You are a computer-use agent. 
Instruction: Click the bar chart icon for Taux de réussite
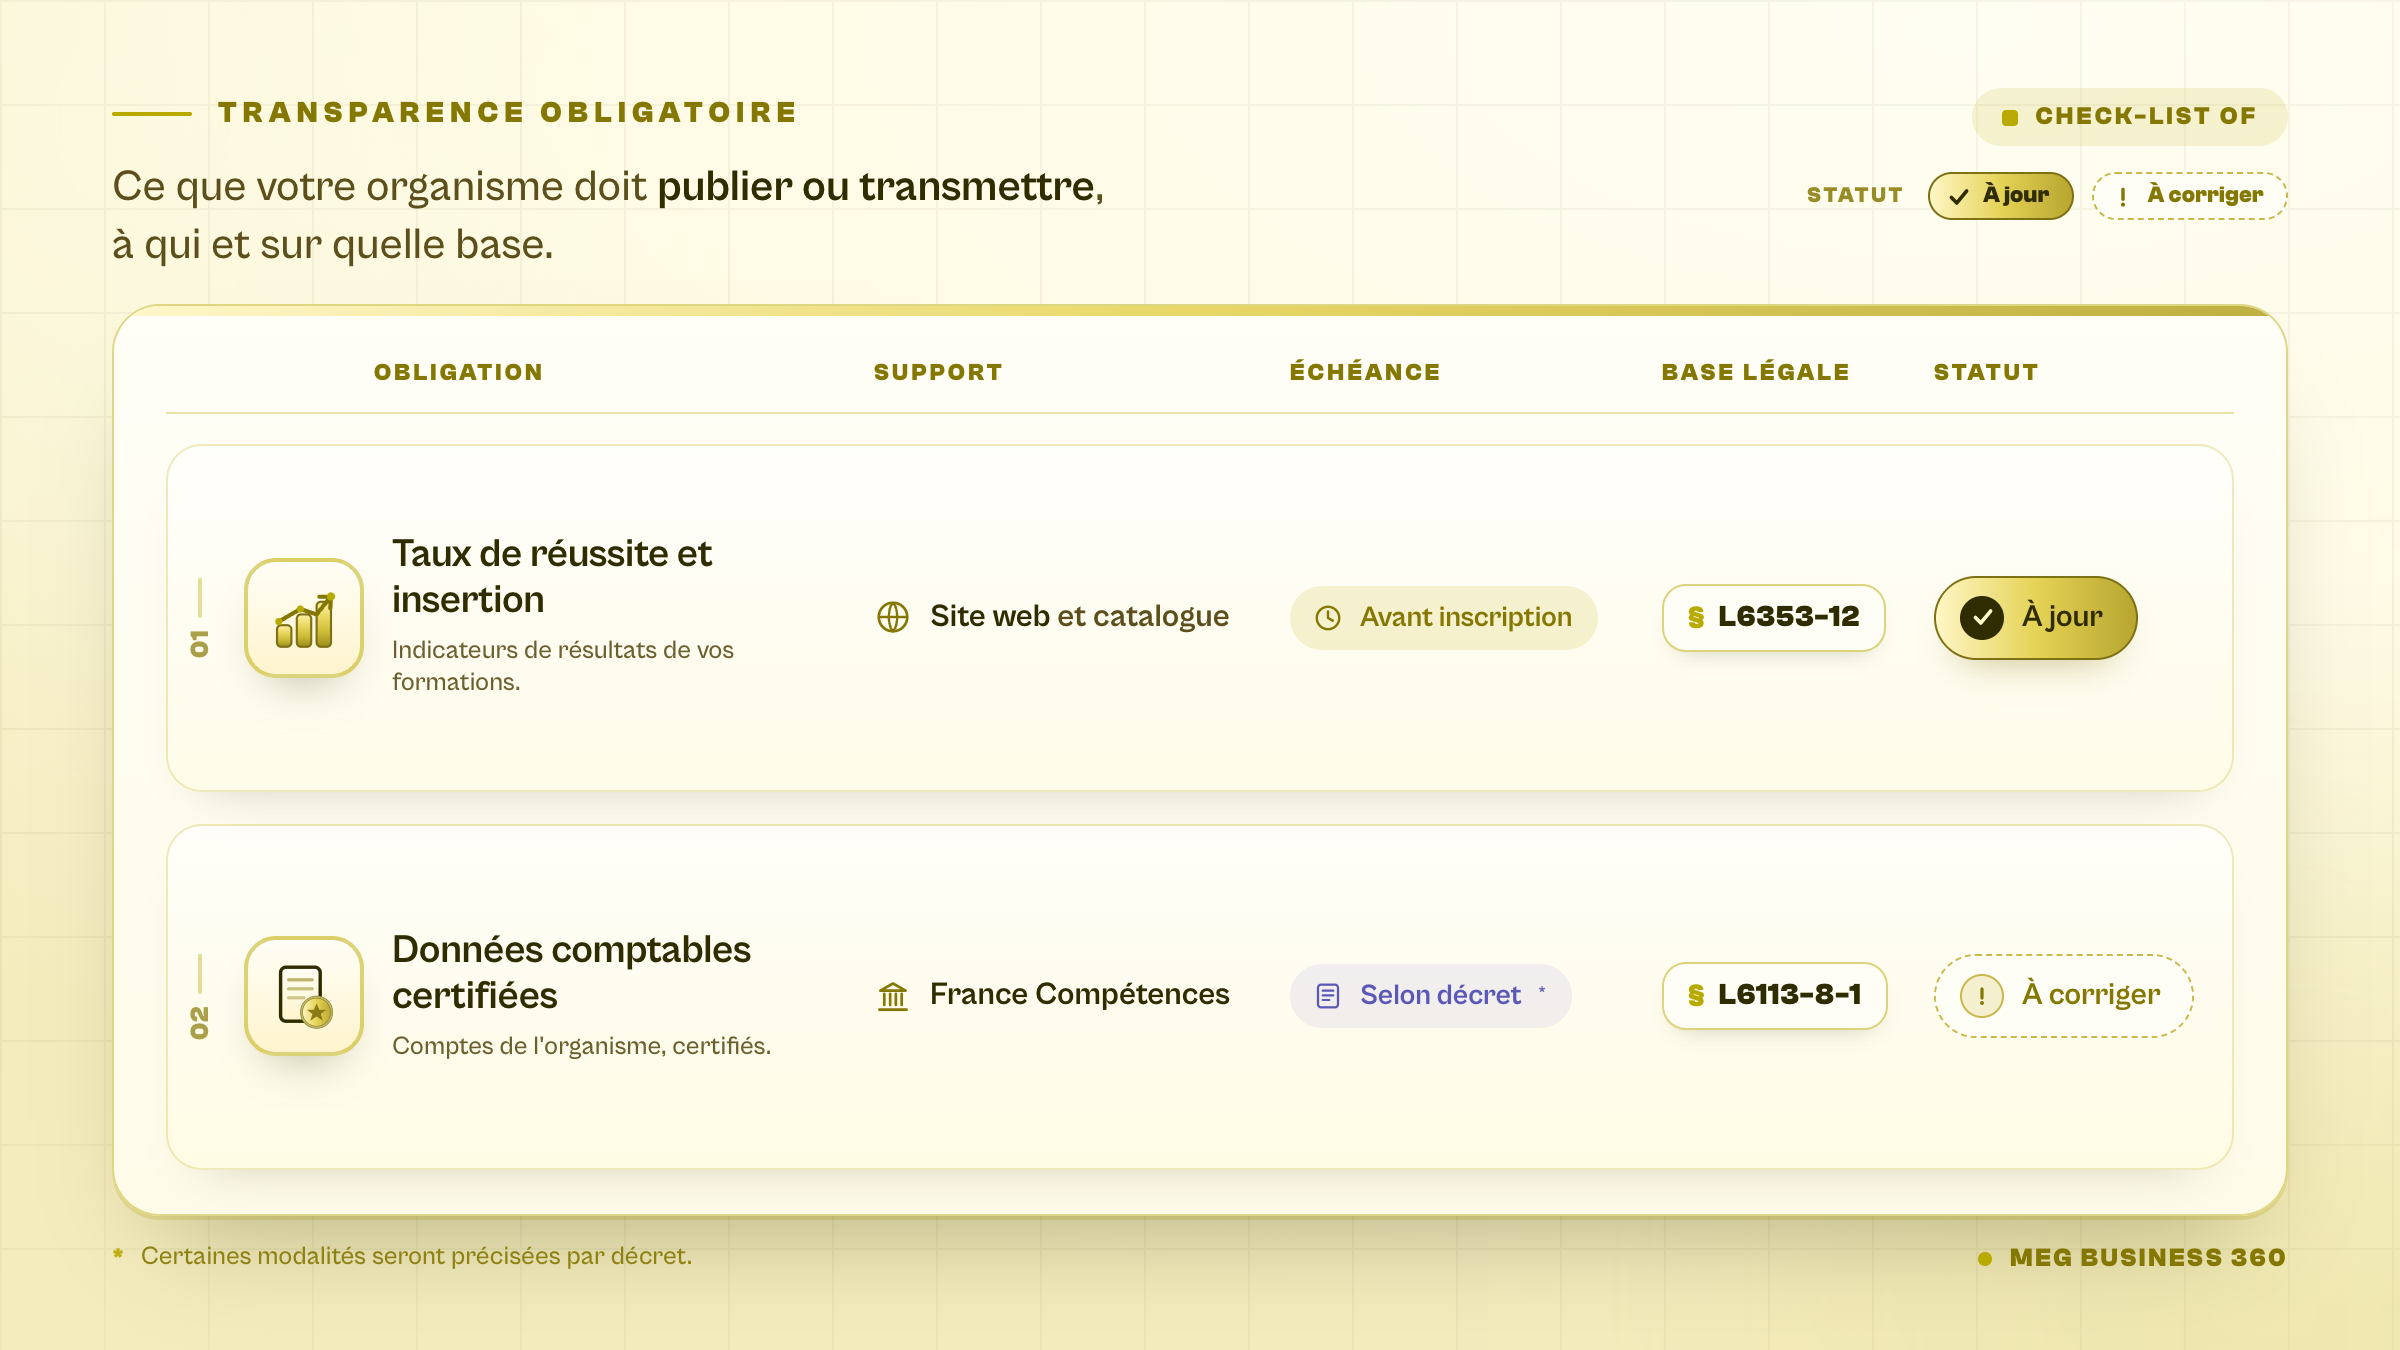pyautogui.click(x=304, y=618)
